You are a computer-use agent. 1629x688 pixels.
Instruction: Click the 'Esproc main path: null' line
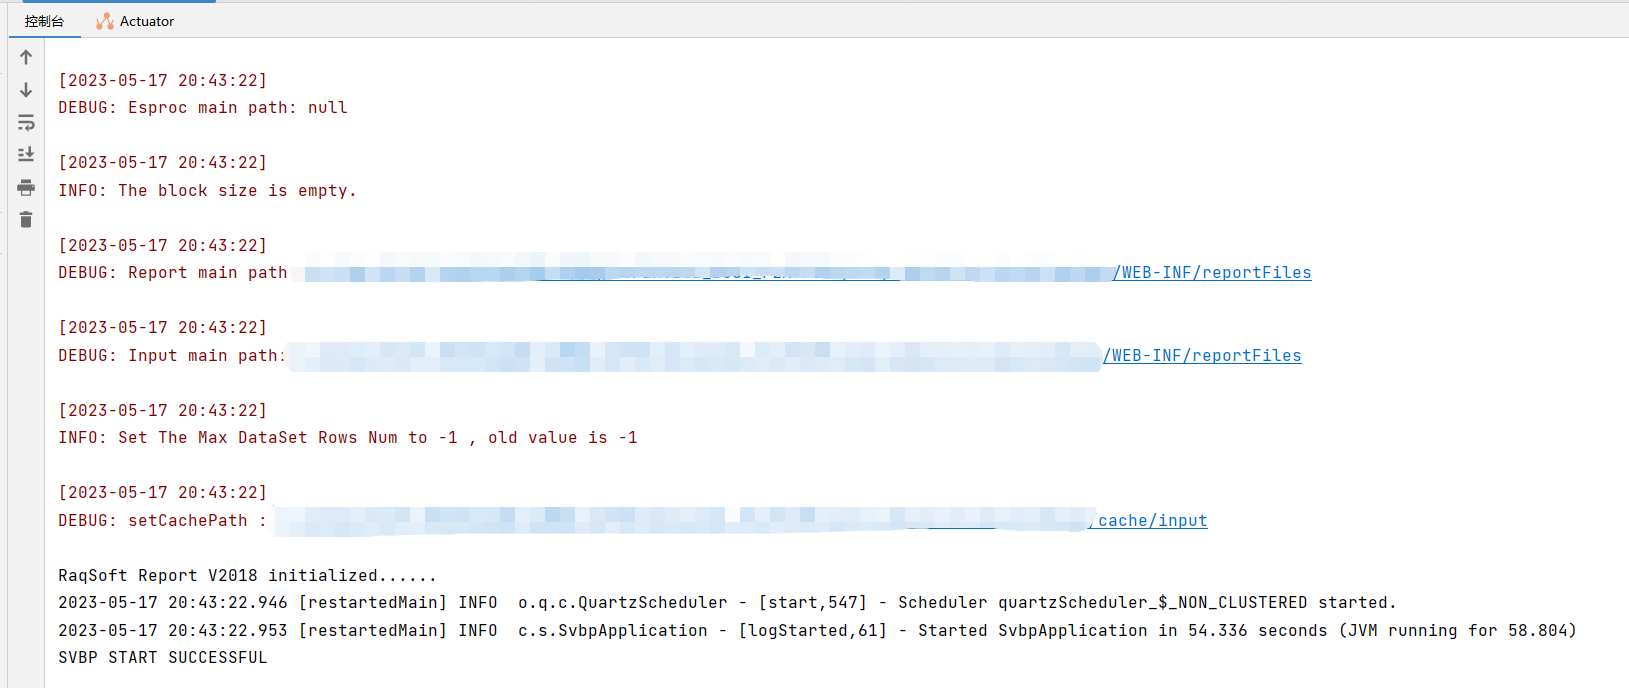click(203, 108)
